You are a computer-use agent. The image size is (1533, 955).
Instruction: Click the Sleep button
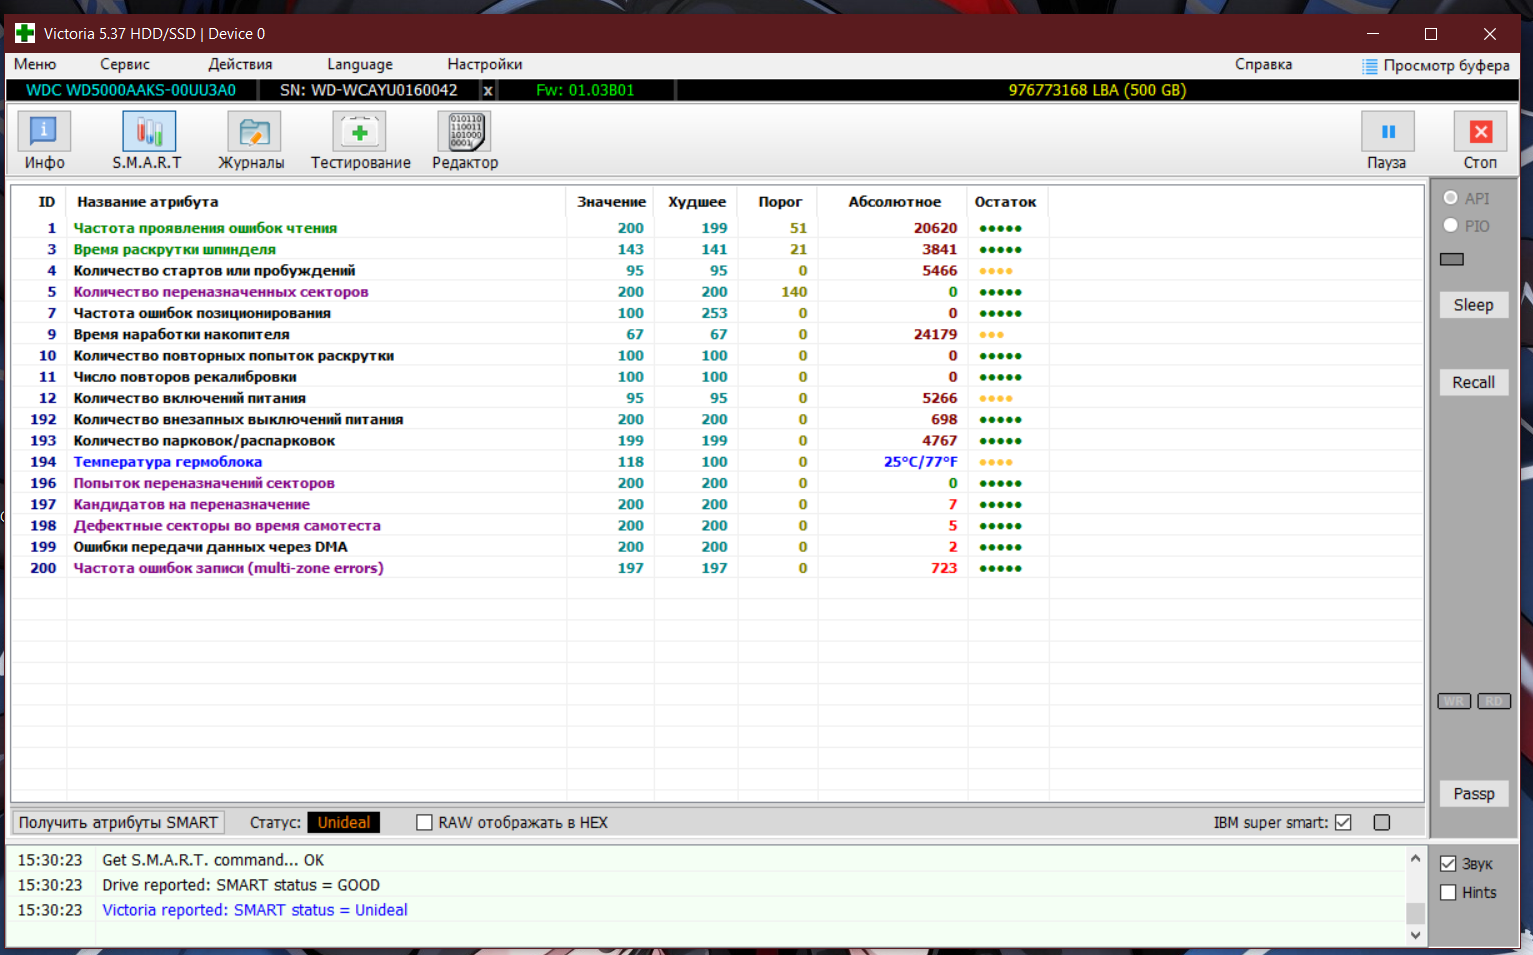(1473, 305)
